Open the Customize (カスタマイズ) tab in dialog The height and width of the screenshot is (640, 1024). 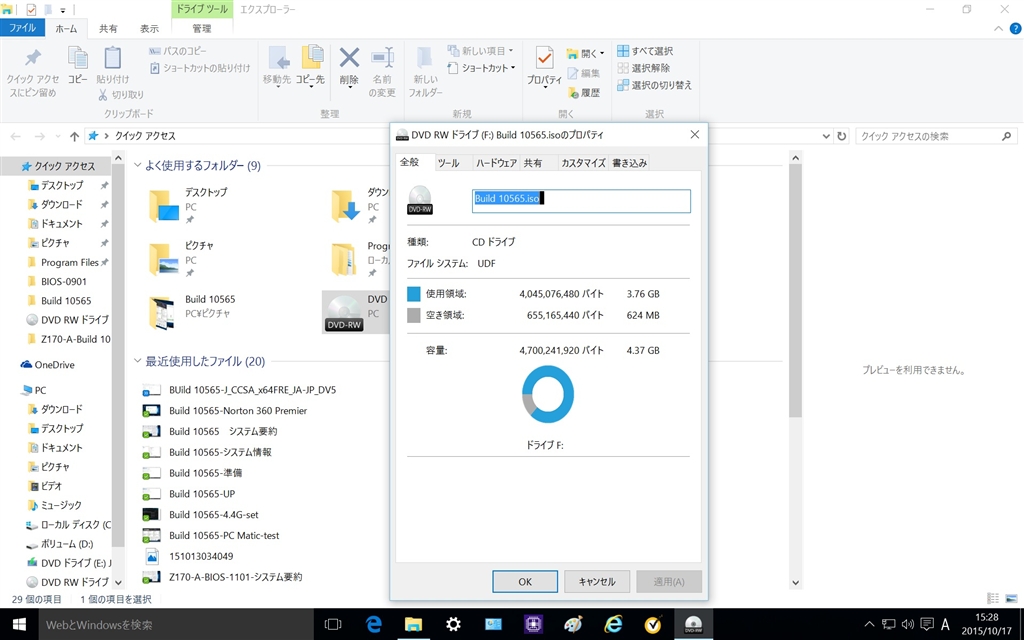coord(583,163)
